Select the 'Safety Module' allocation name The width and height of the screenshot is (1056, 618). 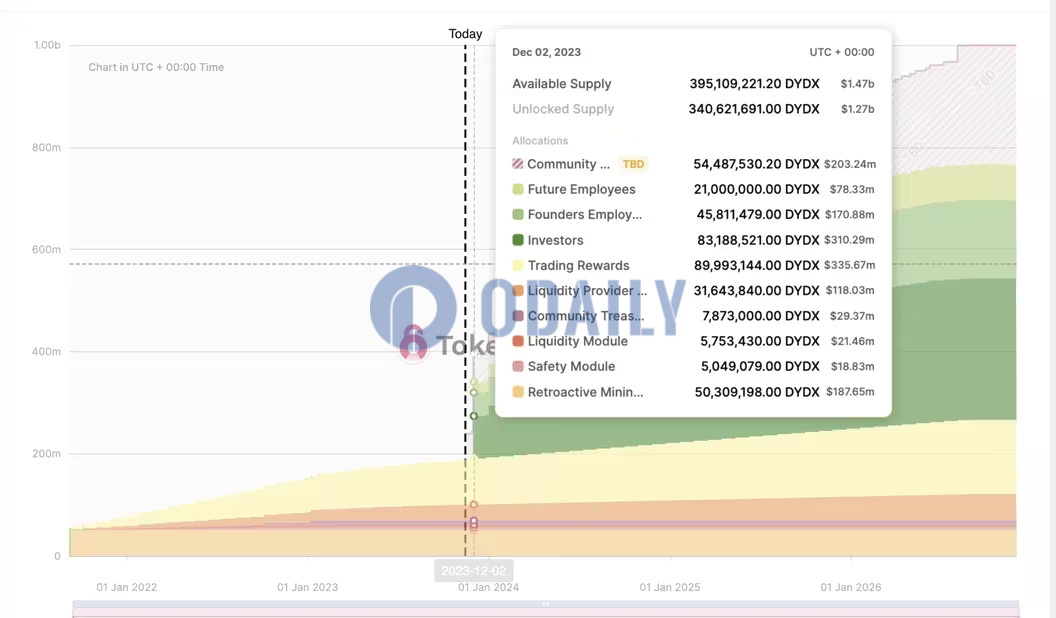pyautogui.click(x=571, y=366)
